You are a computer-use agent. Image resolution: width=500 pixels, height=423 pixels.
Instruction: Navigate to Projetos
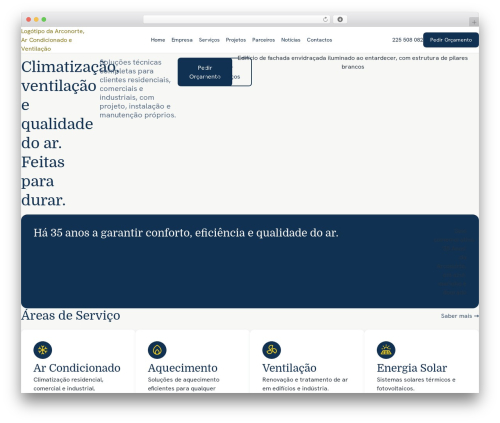pos(236,40)
